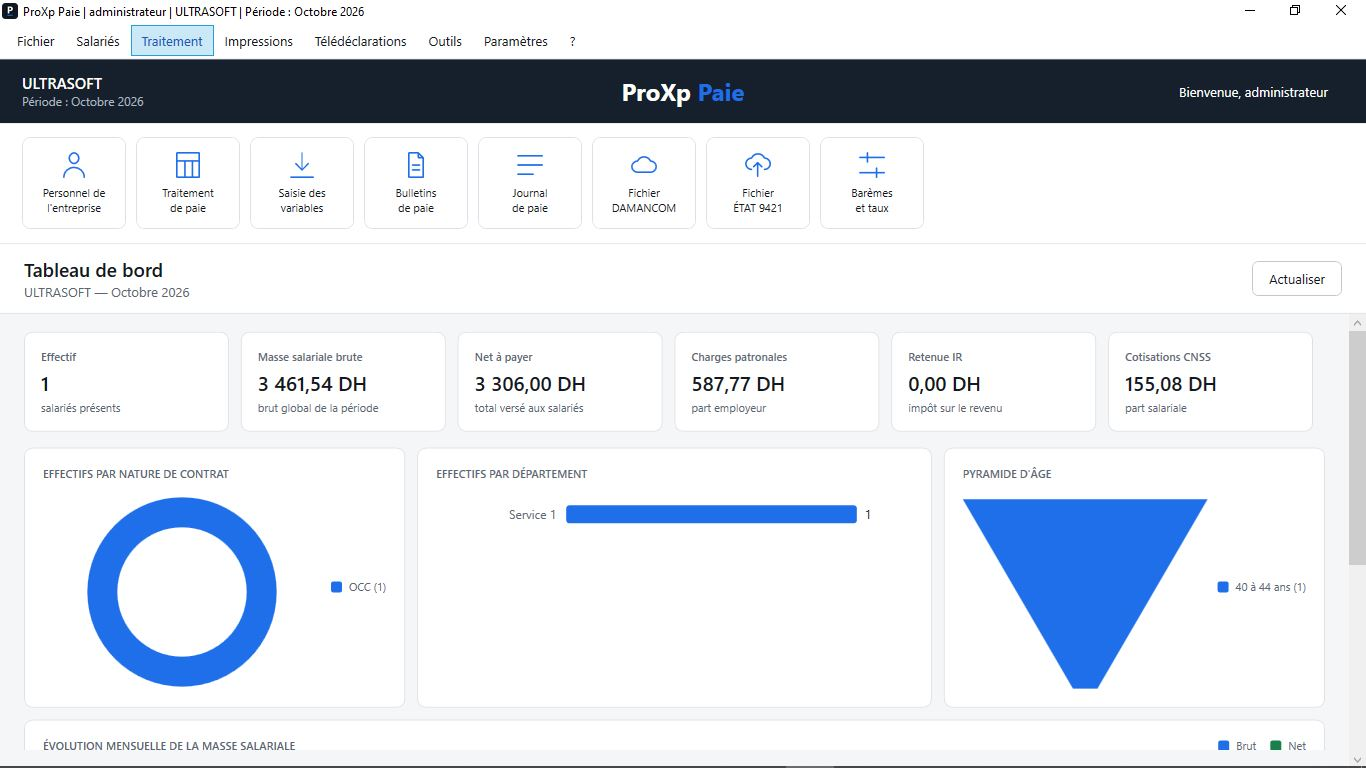Viewport: 1366px width, 768px height.
Task: Close the ProXp Paie window
Action: (1342, 11)
